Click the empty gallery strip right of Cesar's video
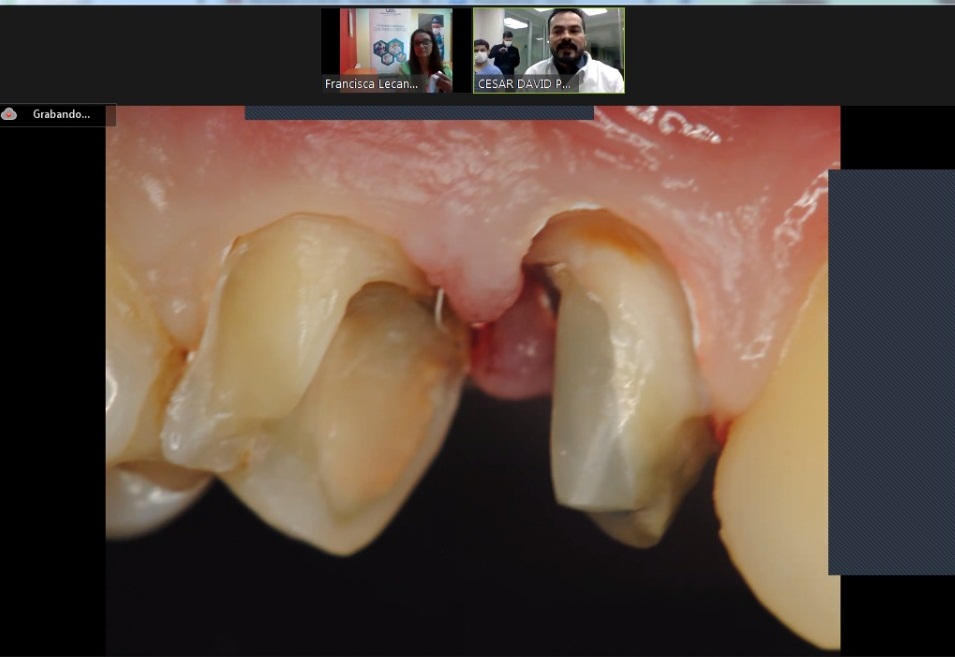The image size is (955, 657). tap(790, 50)
